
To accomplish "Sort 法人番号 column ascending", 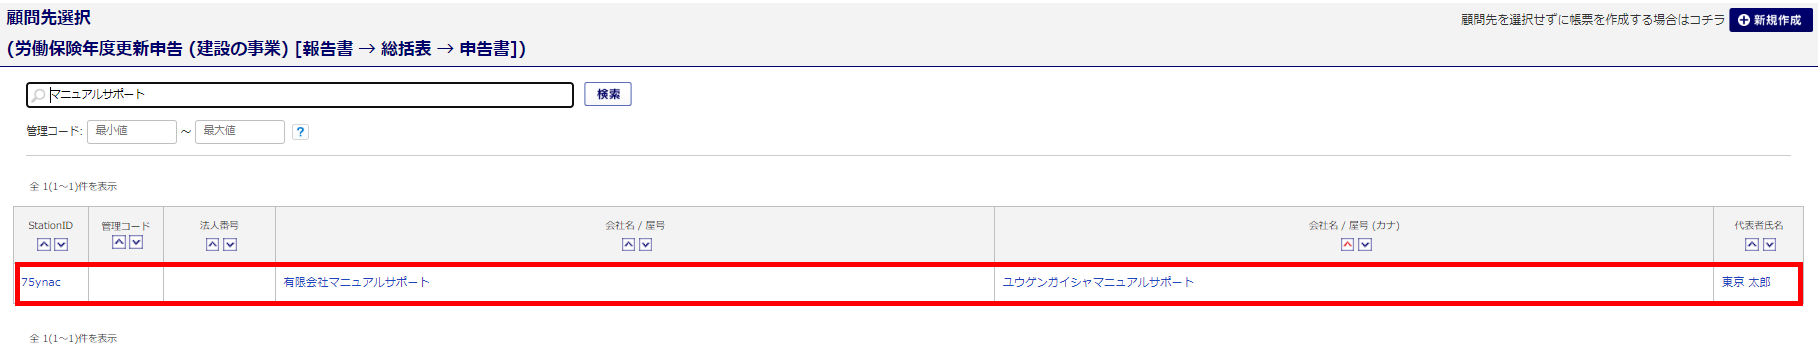I will pos(212,245).
